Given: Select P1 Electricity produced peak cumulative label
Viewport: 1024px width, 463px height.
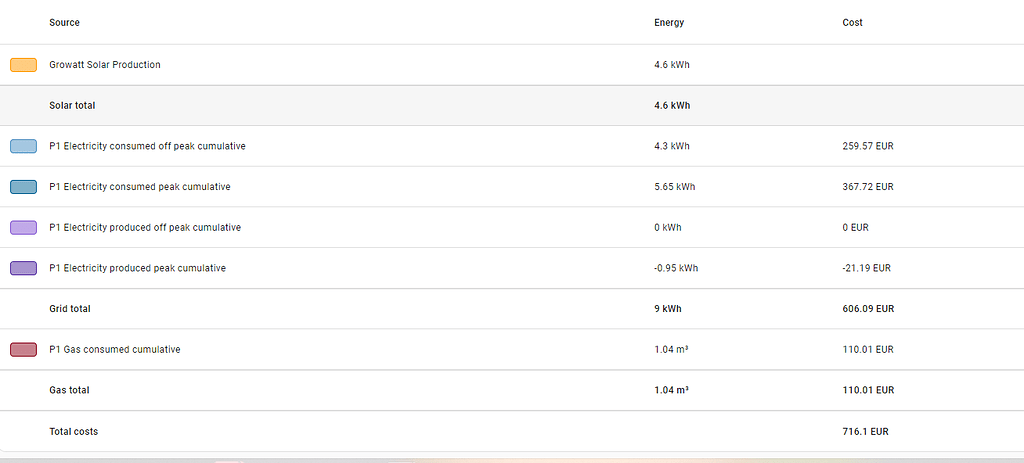Looking at the screenshot, I should tap(137, 268).
